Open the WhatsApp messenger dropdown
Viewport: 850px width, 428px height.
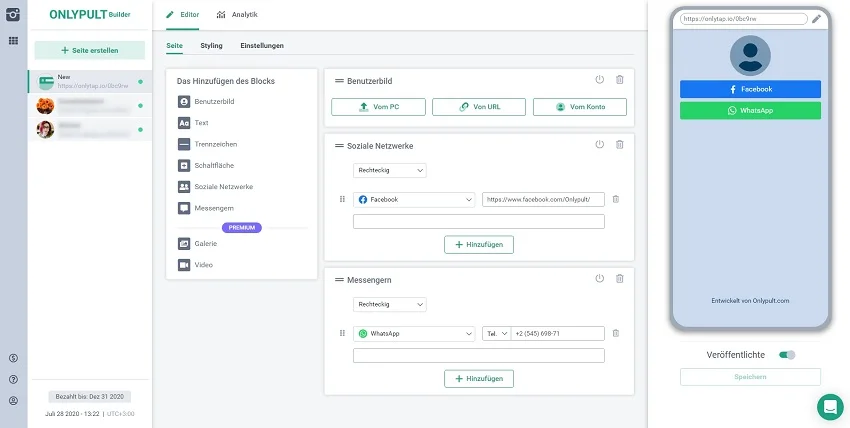(x=414, y=333)
